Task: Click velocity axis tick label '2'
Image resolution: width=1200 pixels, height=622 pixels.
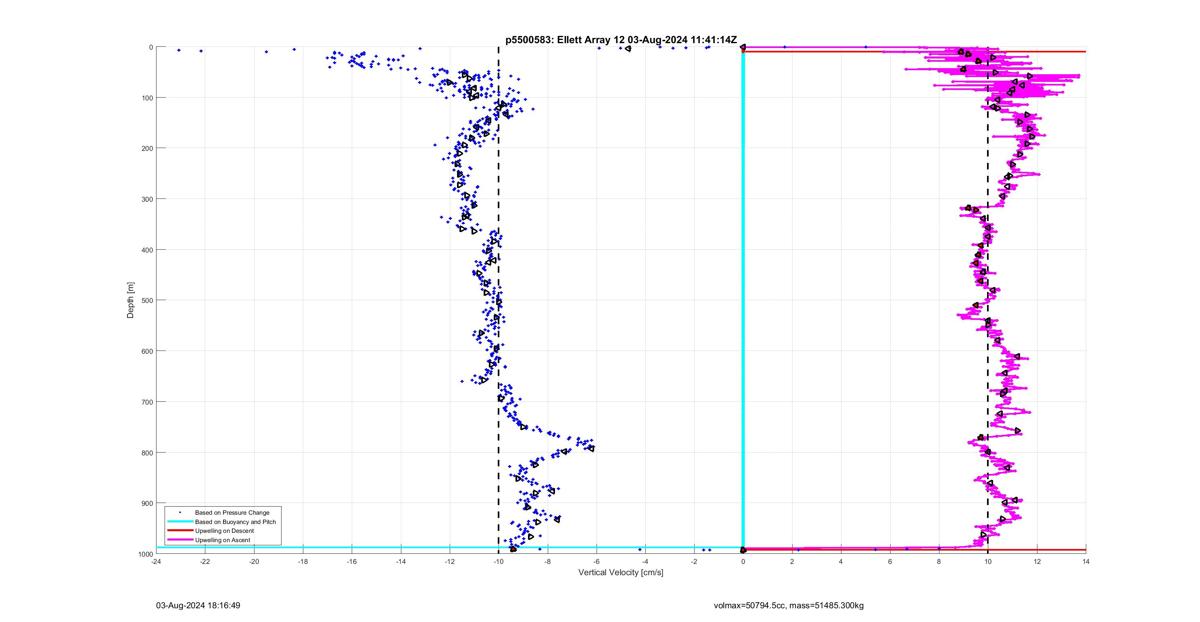Action: (x=792, y=562)
